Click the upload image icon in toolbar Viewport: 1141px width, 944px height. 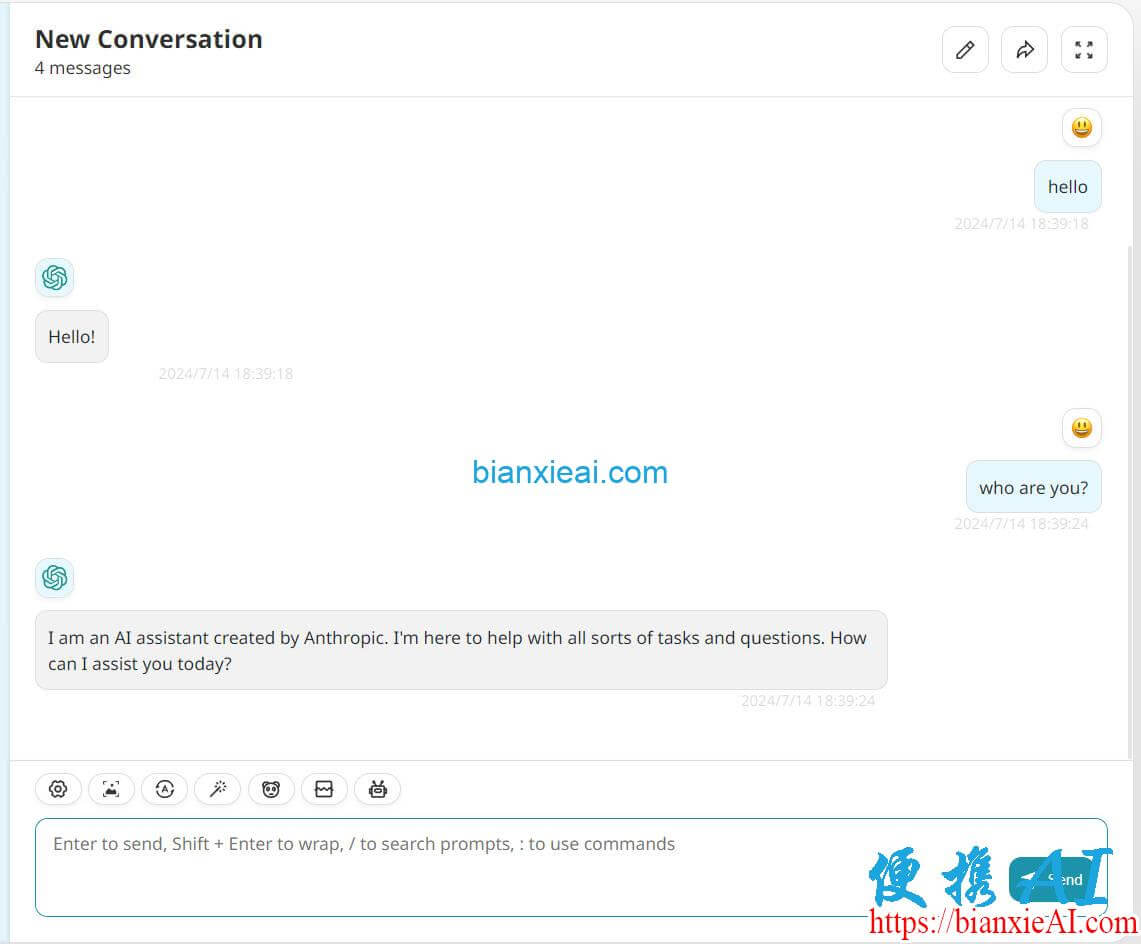[x=111, y=789]
